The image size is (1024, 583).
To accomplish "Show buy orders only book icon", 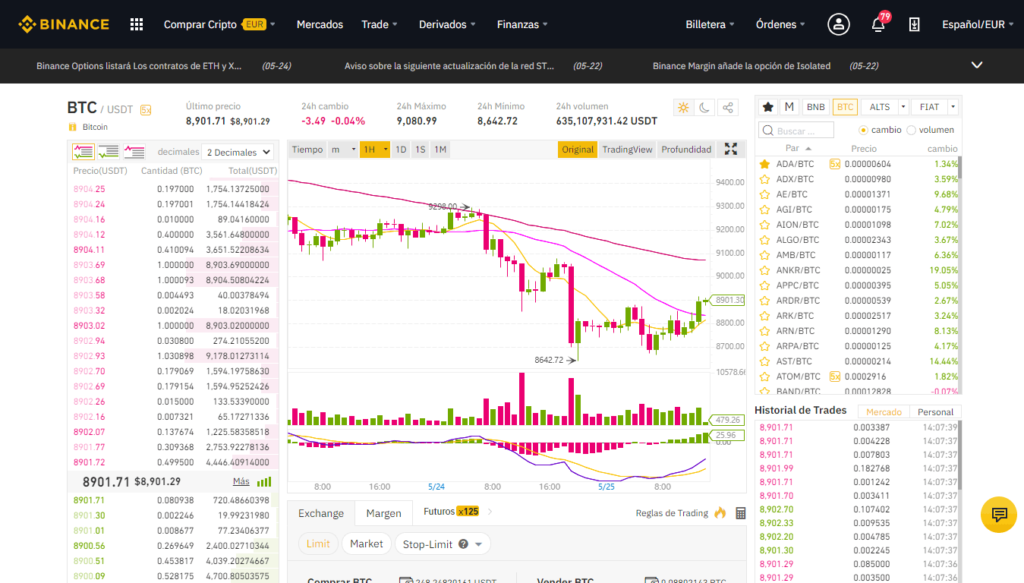I will 108,151.
